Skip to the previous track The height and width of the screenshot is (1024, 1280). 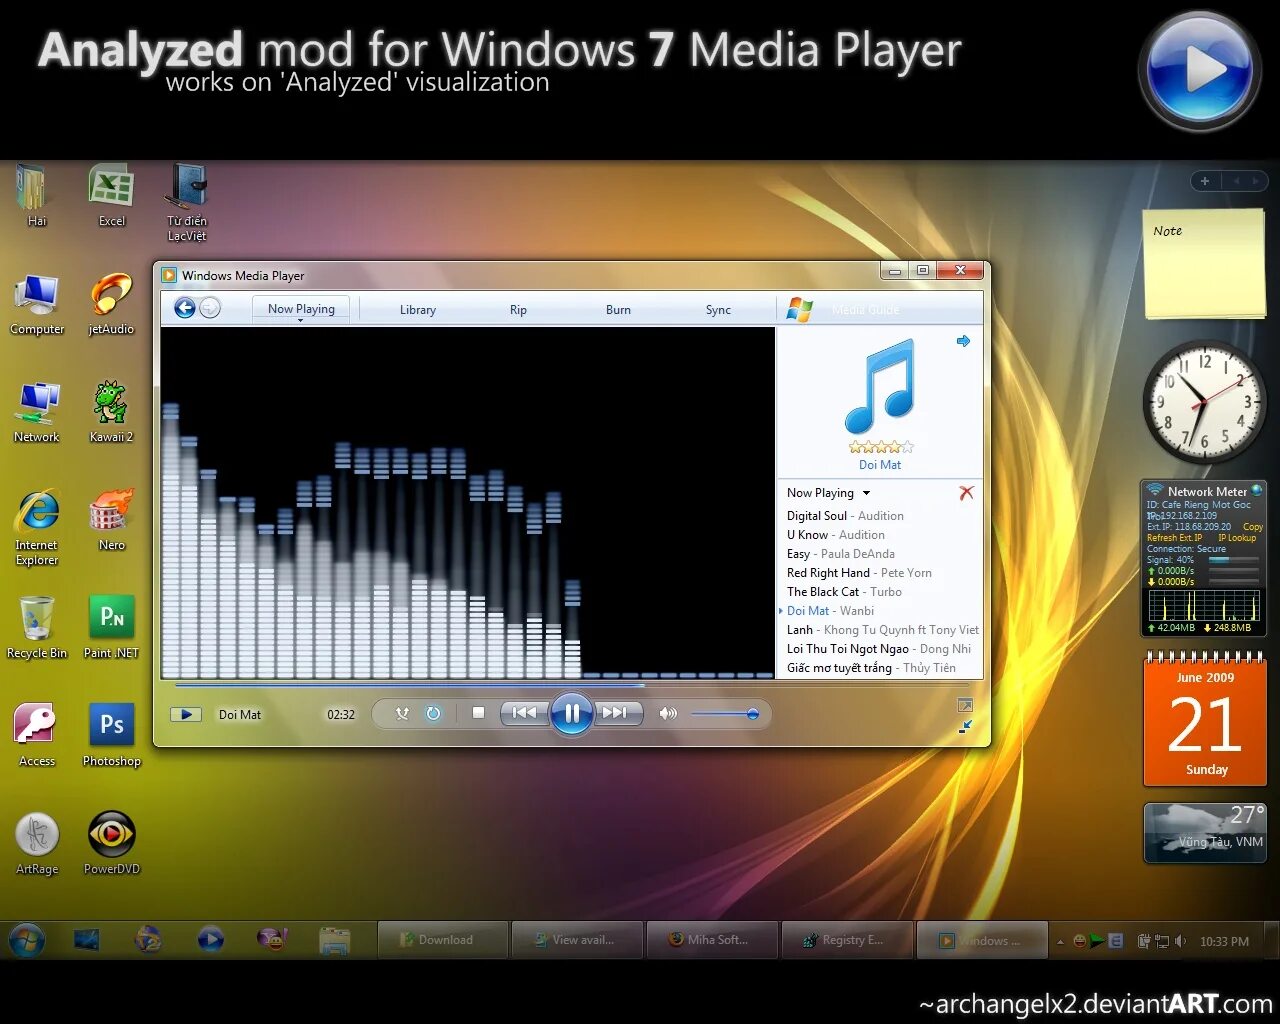[x=524, y=713]
